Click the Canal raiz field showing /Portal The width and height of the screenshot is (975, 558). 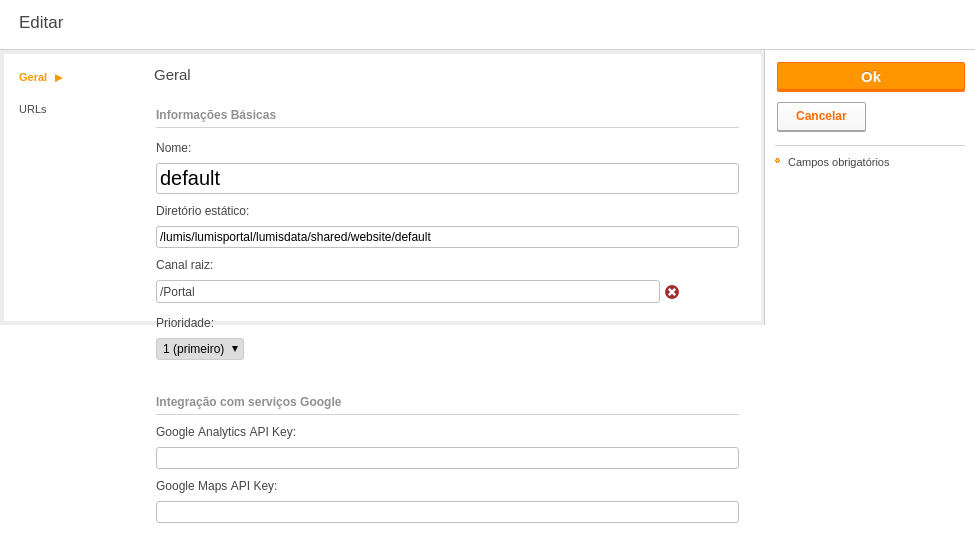coord(407,292)
